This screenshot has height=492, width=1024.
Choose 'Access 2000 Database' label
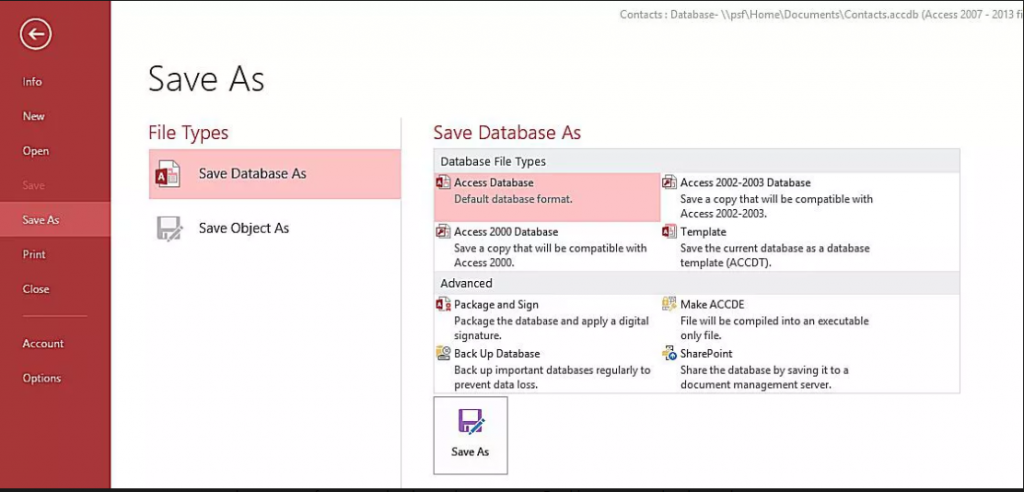pos(506,232)
